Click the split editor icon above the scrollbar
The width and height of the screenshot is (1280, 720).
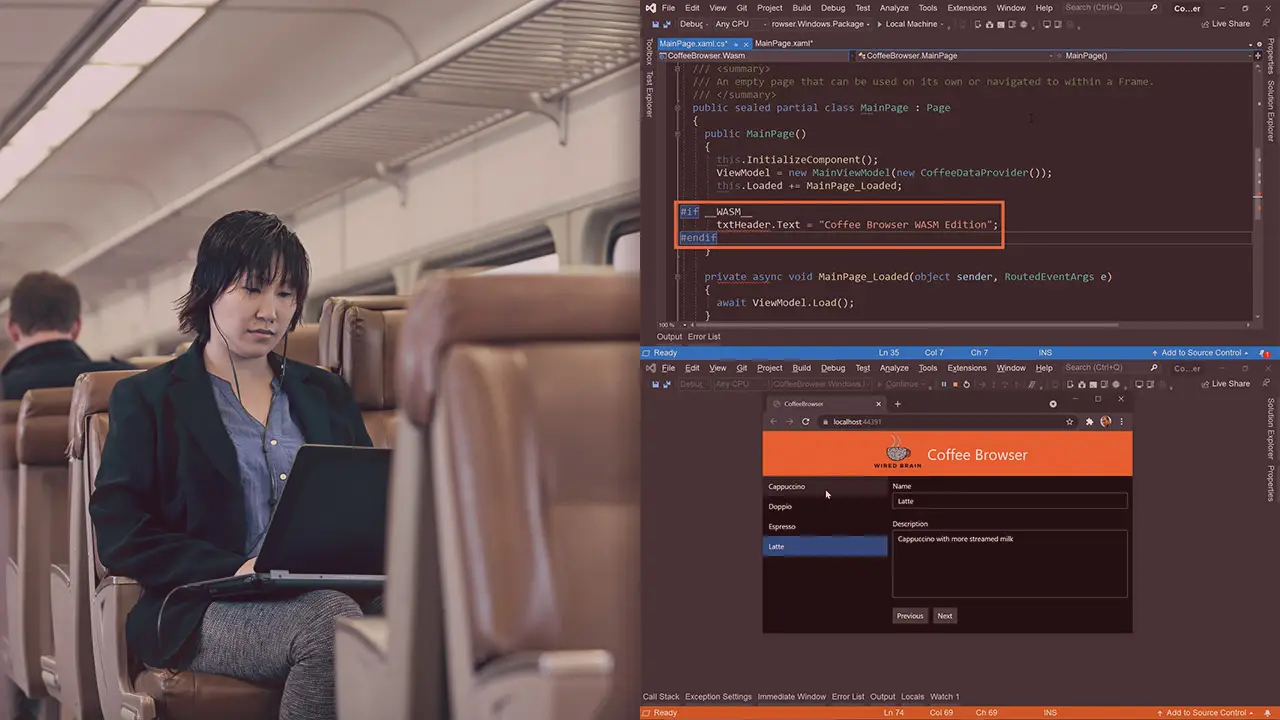(1258, 56)
